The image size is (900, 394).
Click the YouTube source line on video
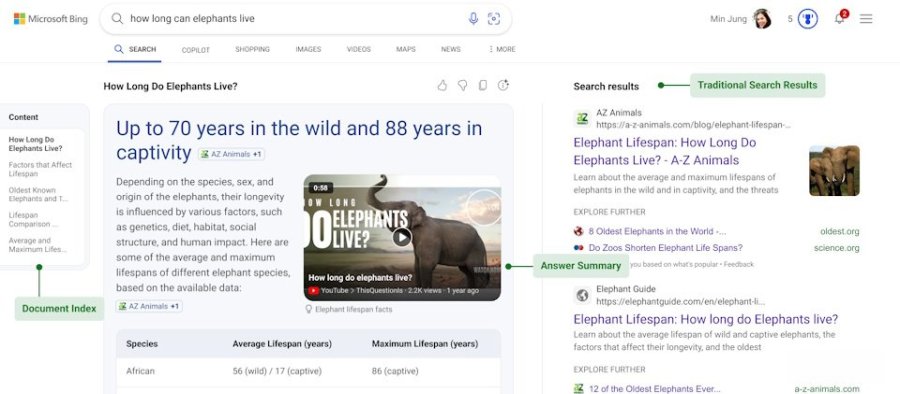click(394, 291)
